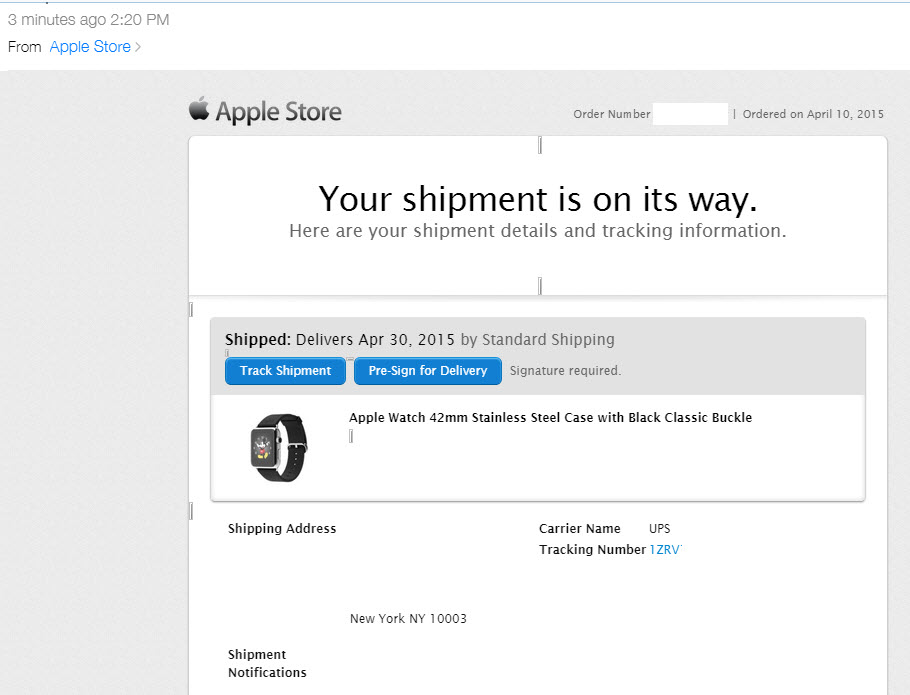
Task: Click the 'Tracking Number' label
Action: coord(592,549)
